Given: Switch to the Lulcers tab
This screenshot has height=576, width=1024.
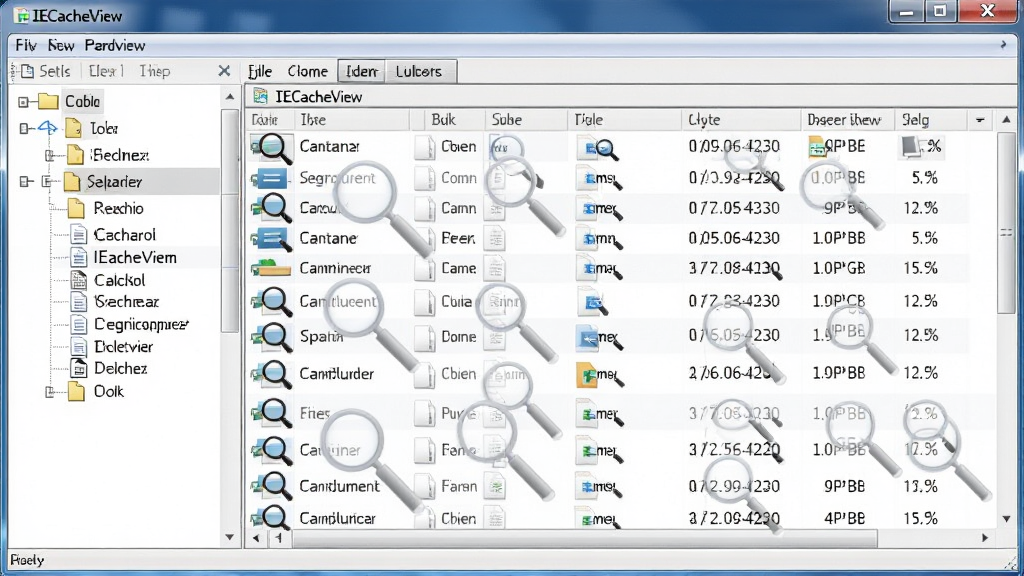Looking at the screenshot, I should coord(419,71).
